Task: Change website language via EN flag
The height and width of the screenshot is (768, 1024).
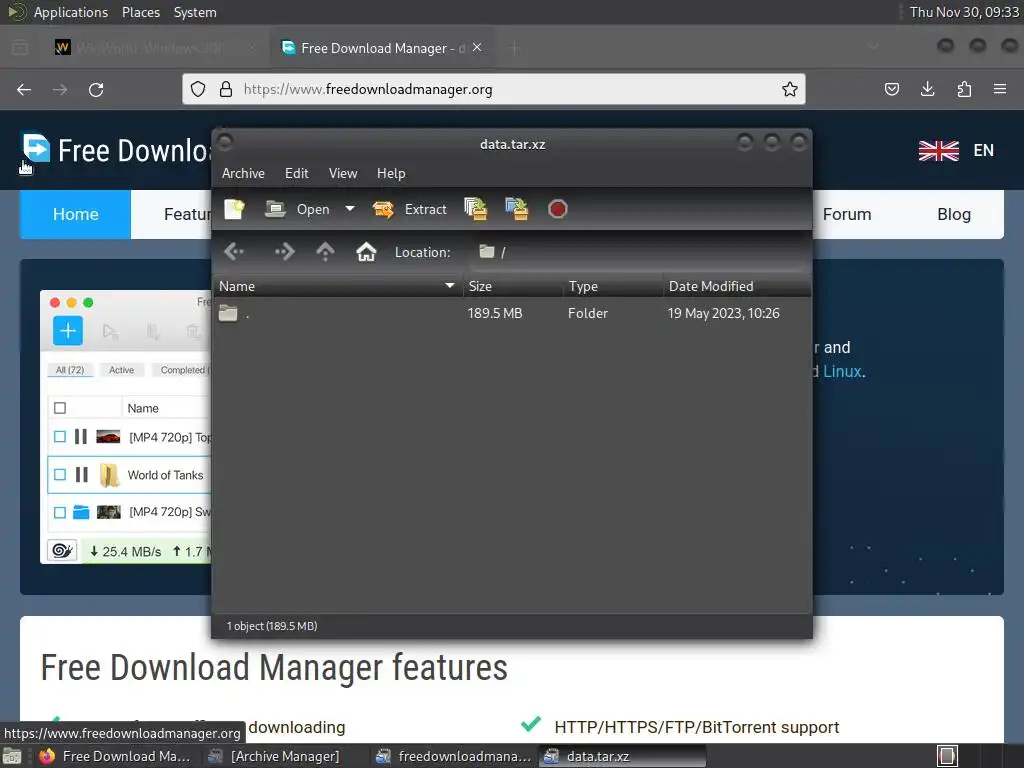Action: 957,150
